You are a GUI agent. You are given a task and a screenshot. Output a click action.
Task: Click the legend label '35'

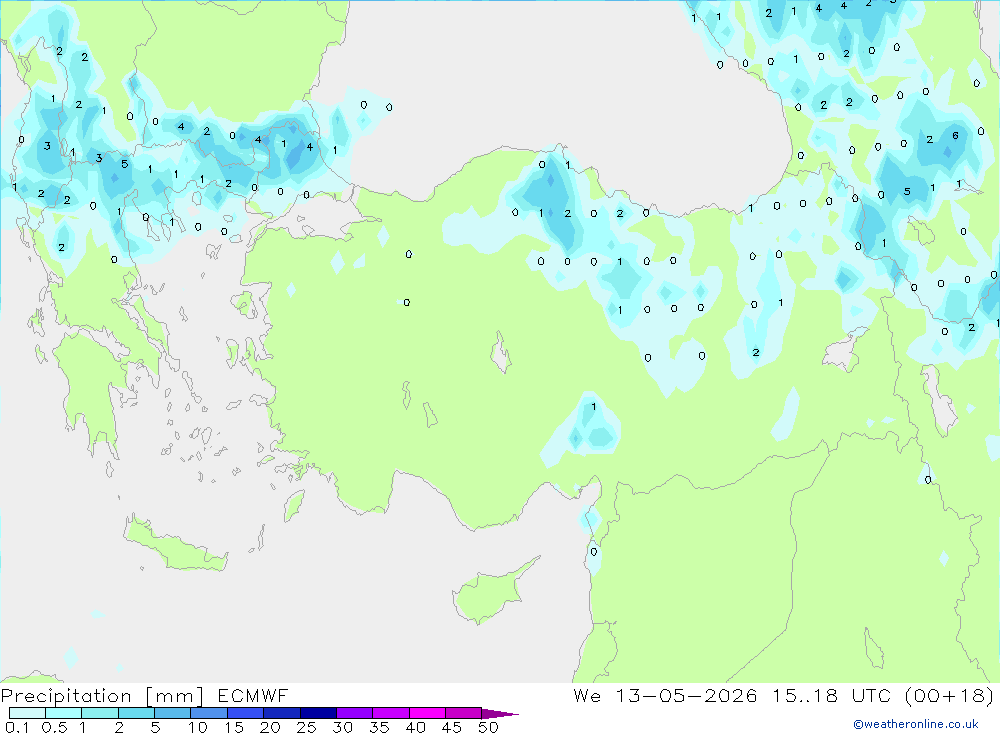click(379, 727)
